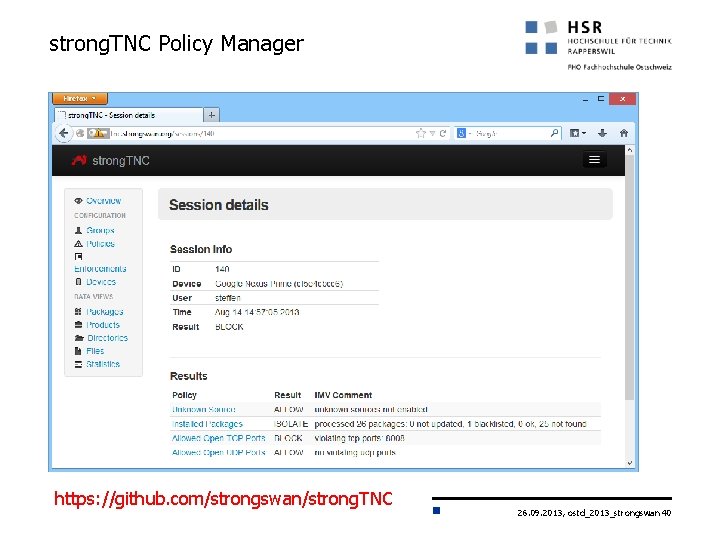
Task: Click the strongTNC logo brand
Action: point(111,160)
